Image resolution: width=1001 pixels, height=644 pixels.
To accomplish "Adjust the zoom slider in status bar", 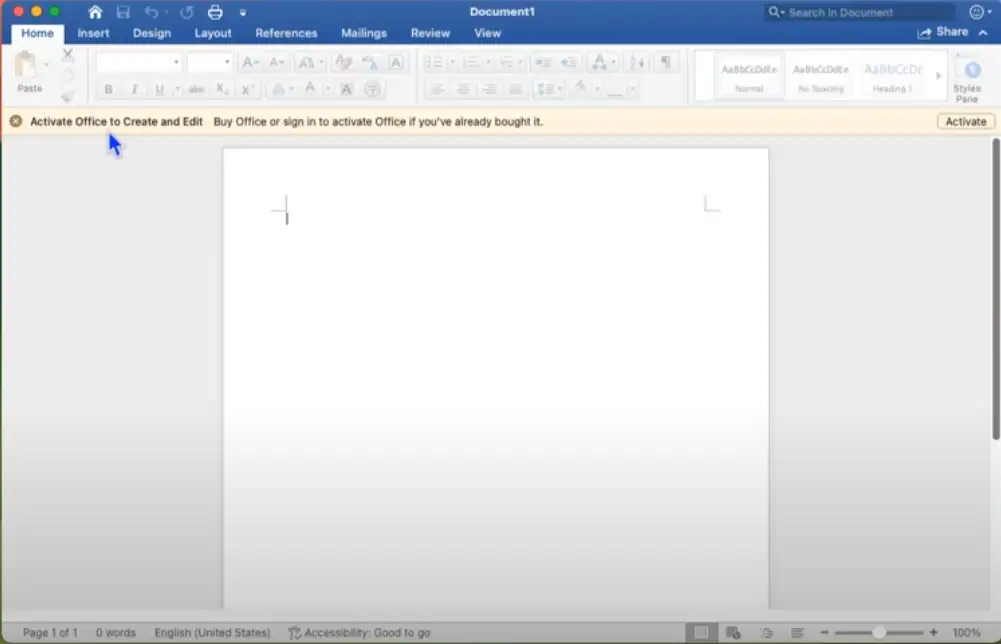I will pos(878,632).
